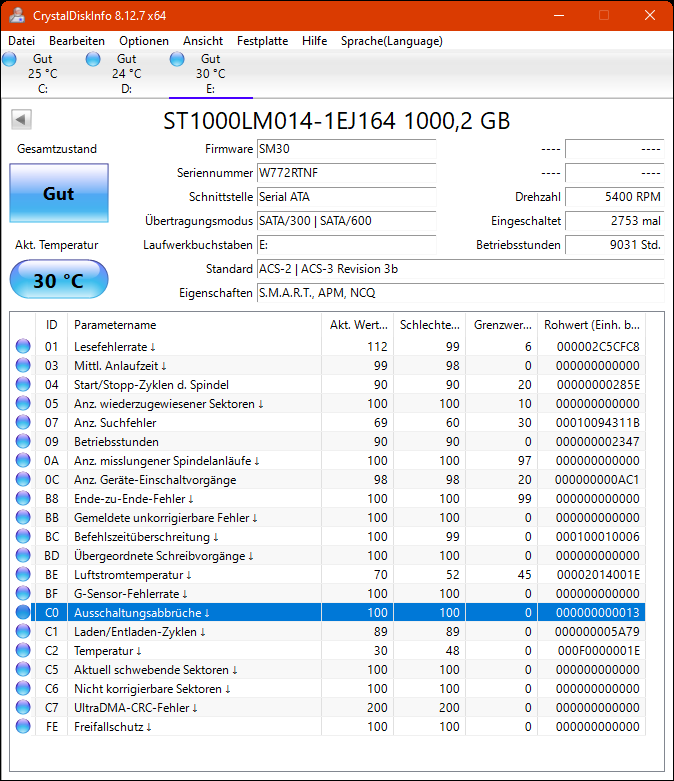
Task: Click the D: drive status orb
Action: pyautogui.click(x=93, y=59)
